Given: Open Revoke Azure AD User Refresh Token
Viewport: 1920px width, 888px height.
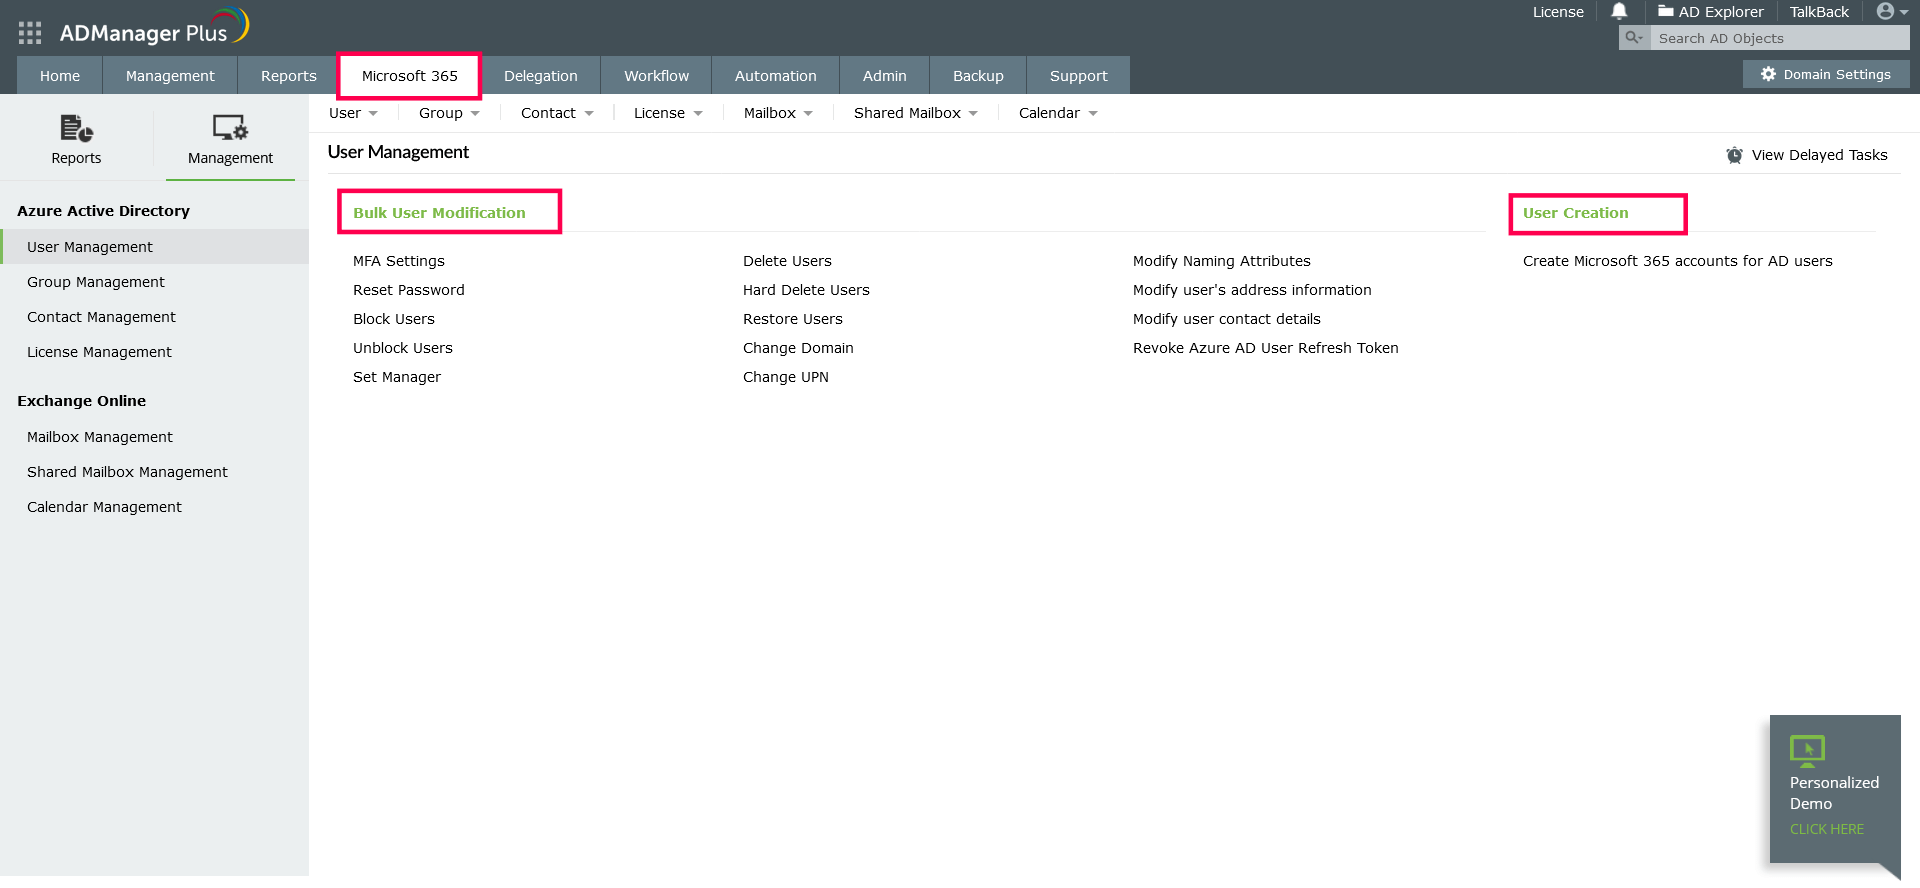Looking at the screenshot, I should coord(1266,348).
